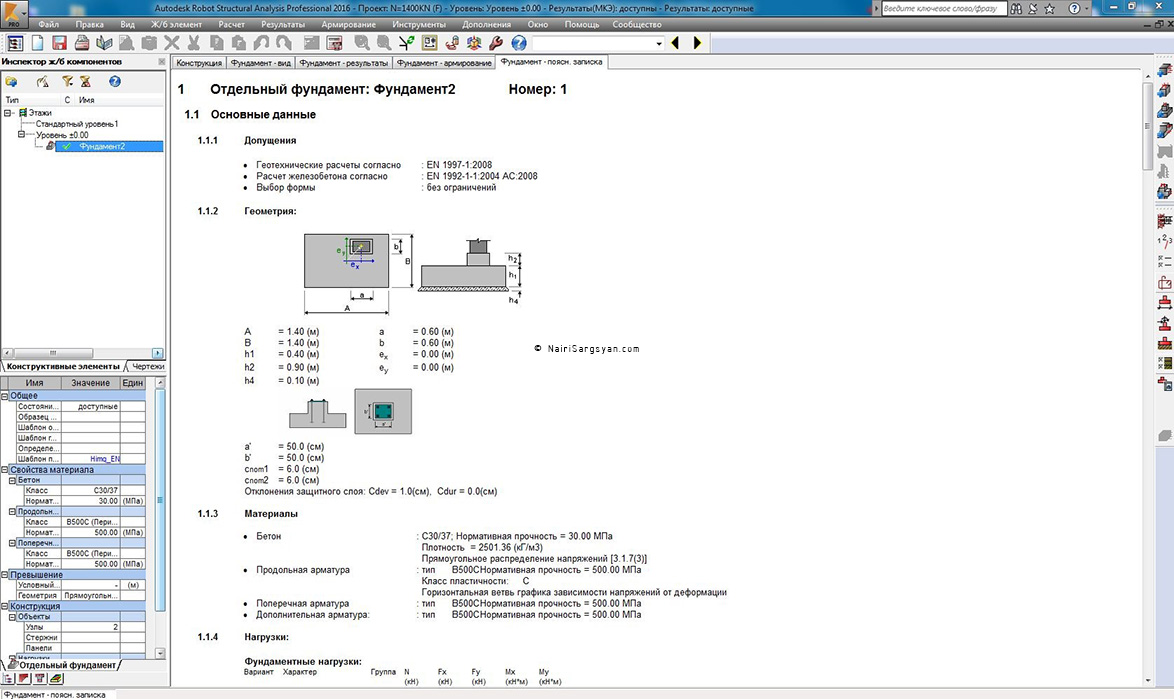Click the red flag icon at bottom left
The image size is (1174, 699).
pos(24,679)
